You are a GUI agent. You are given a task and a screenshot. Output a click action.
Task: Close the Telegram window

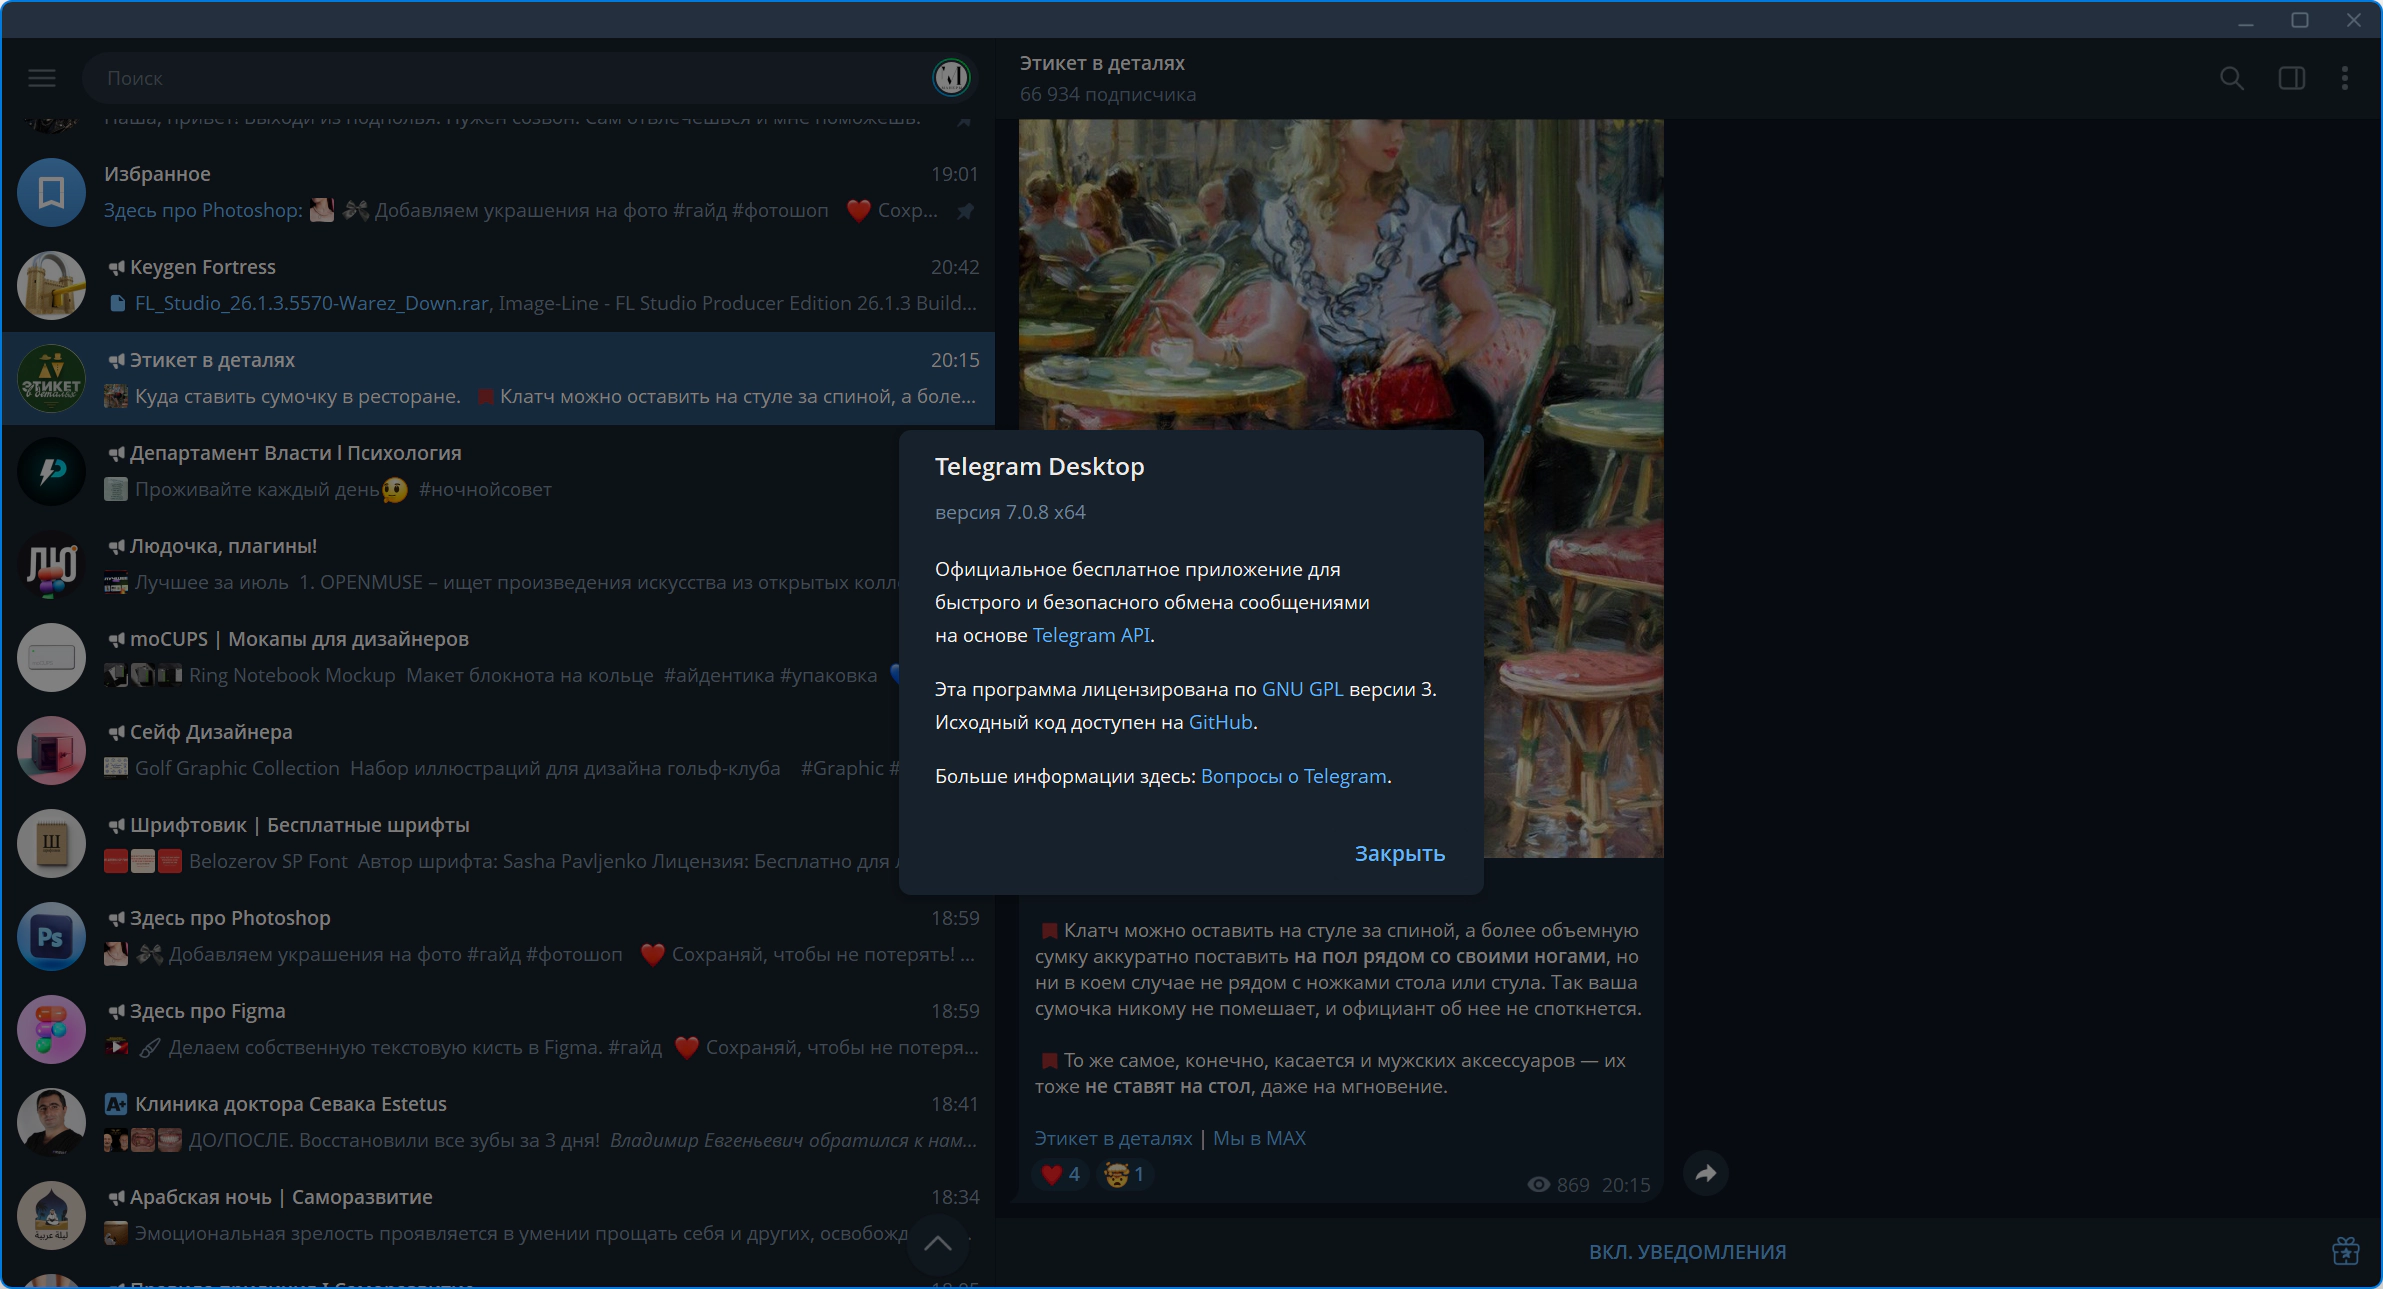point(2354,20)
